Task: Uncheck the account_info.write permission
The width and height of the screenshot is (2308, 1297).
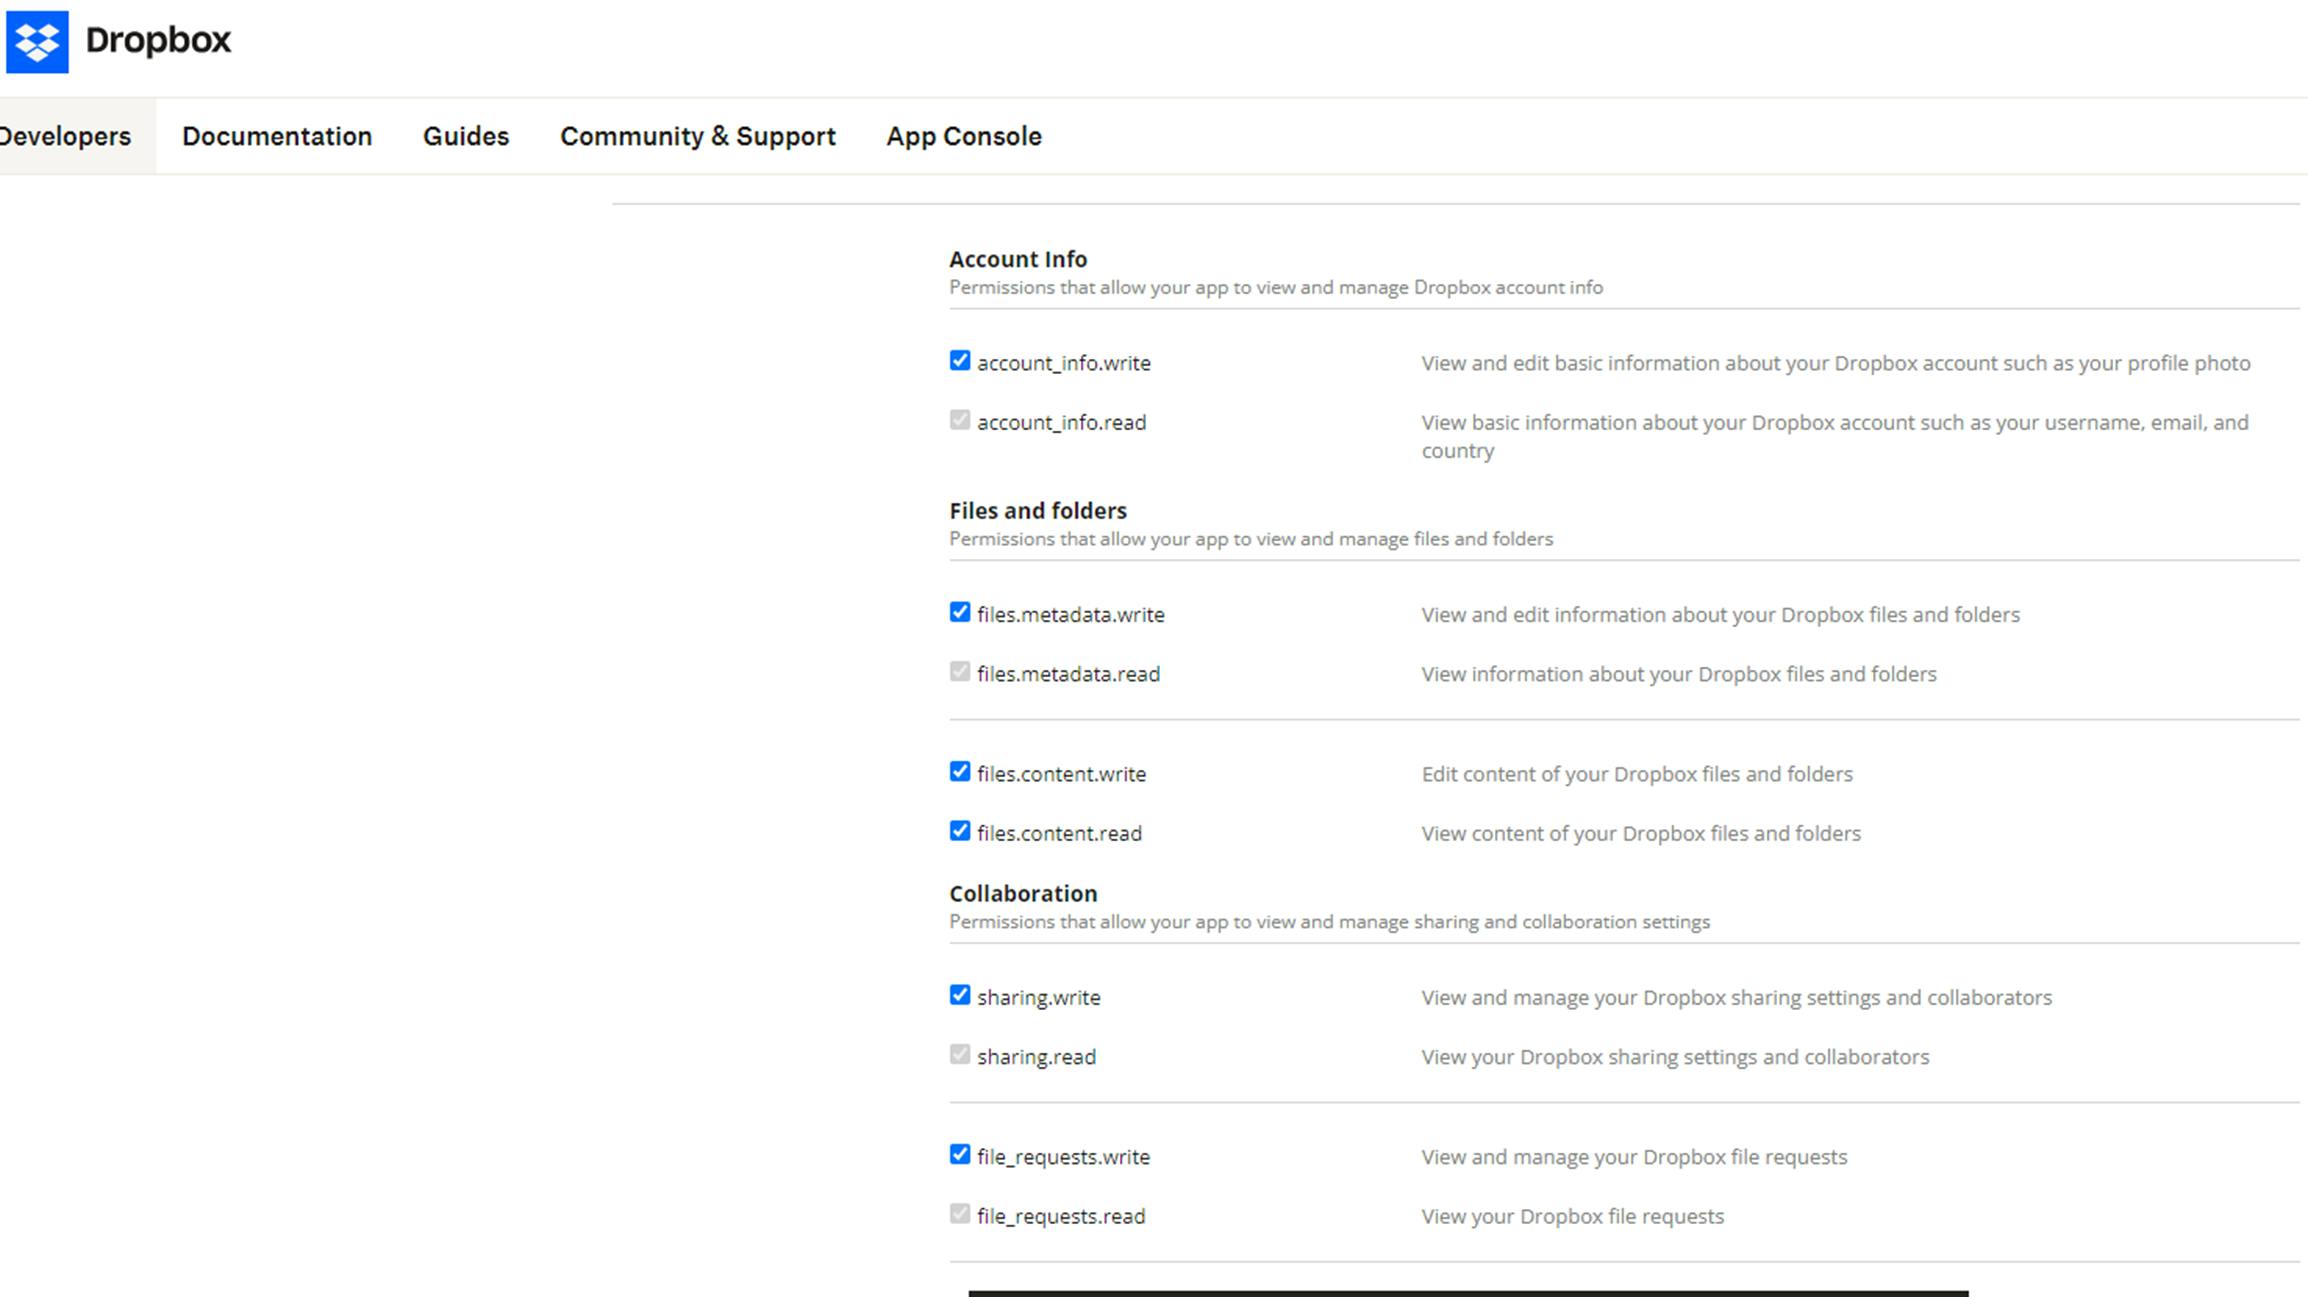Action: [960, 361]
